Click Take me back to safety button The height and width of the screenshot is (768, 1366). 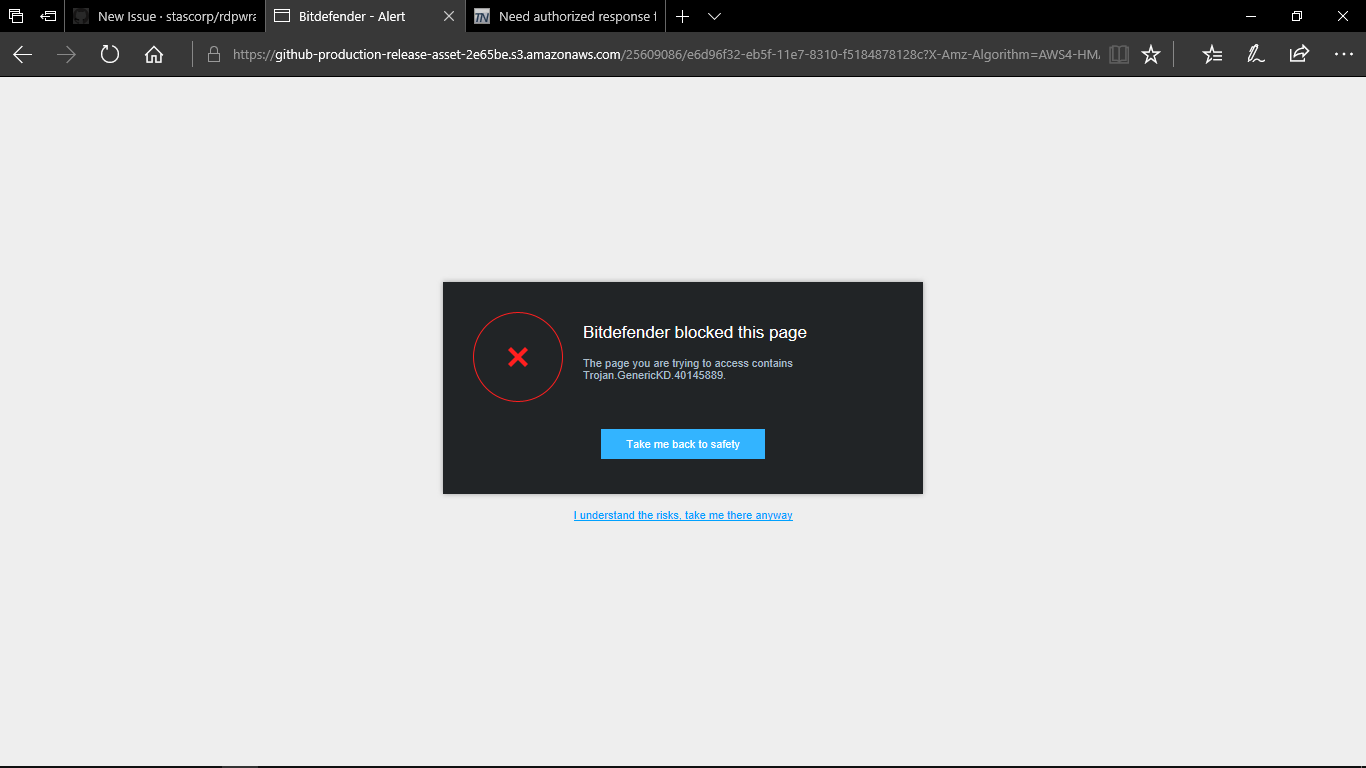[x=683, y=444]
